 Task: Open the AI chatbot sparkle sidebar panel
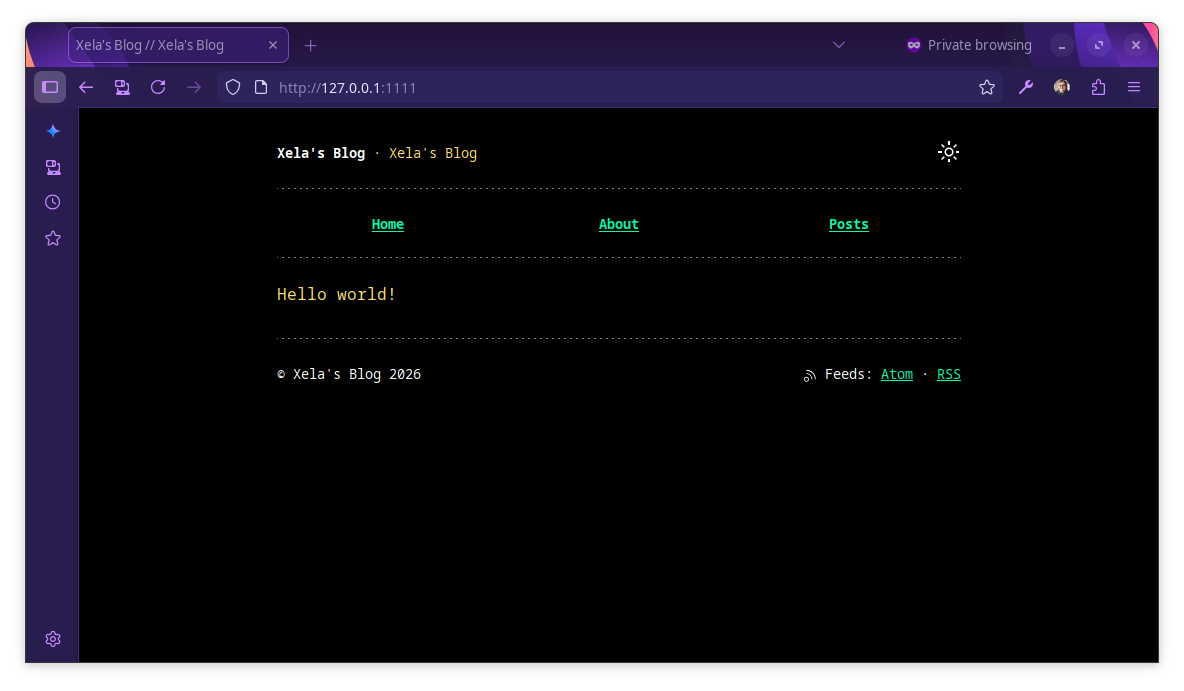coord(53,131)
